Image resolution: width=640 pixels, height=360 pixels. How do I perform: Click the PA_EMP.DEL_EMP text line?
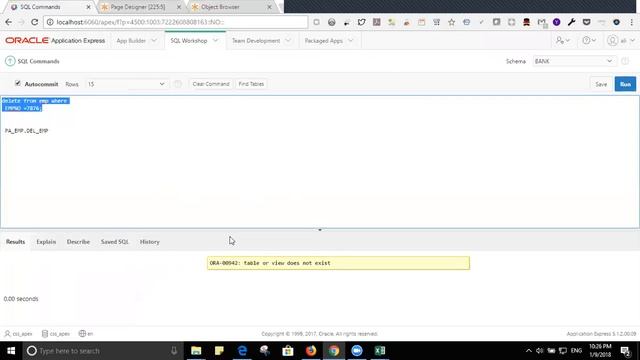pyautogui.click(x=27, y=131)
